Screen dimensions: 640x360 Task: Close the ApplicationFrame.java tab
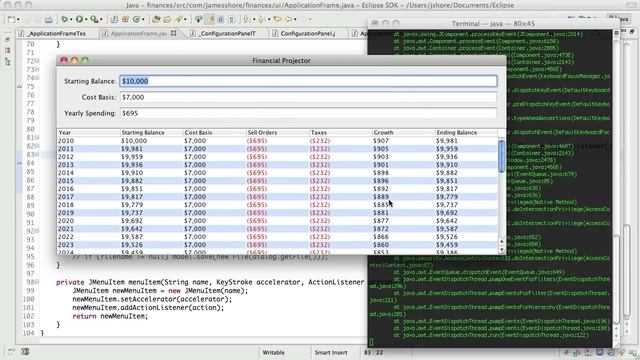pos(173,33)
